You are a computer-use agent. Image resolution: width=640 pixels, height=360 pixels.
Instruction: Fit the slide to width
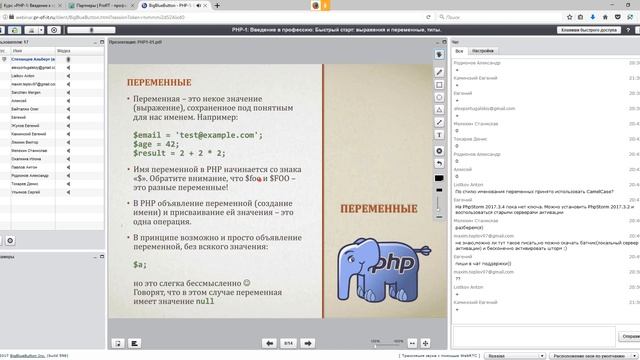412,343
